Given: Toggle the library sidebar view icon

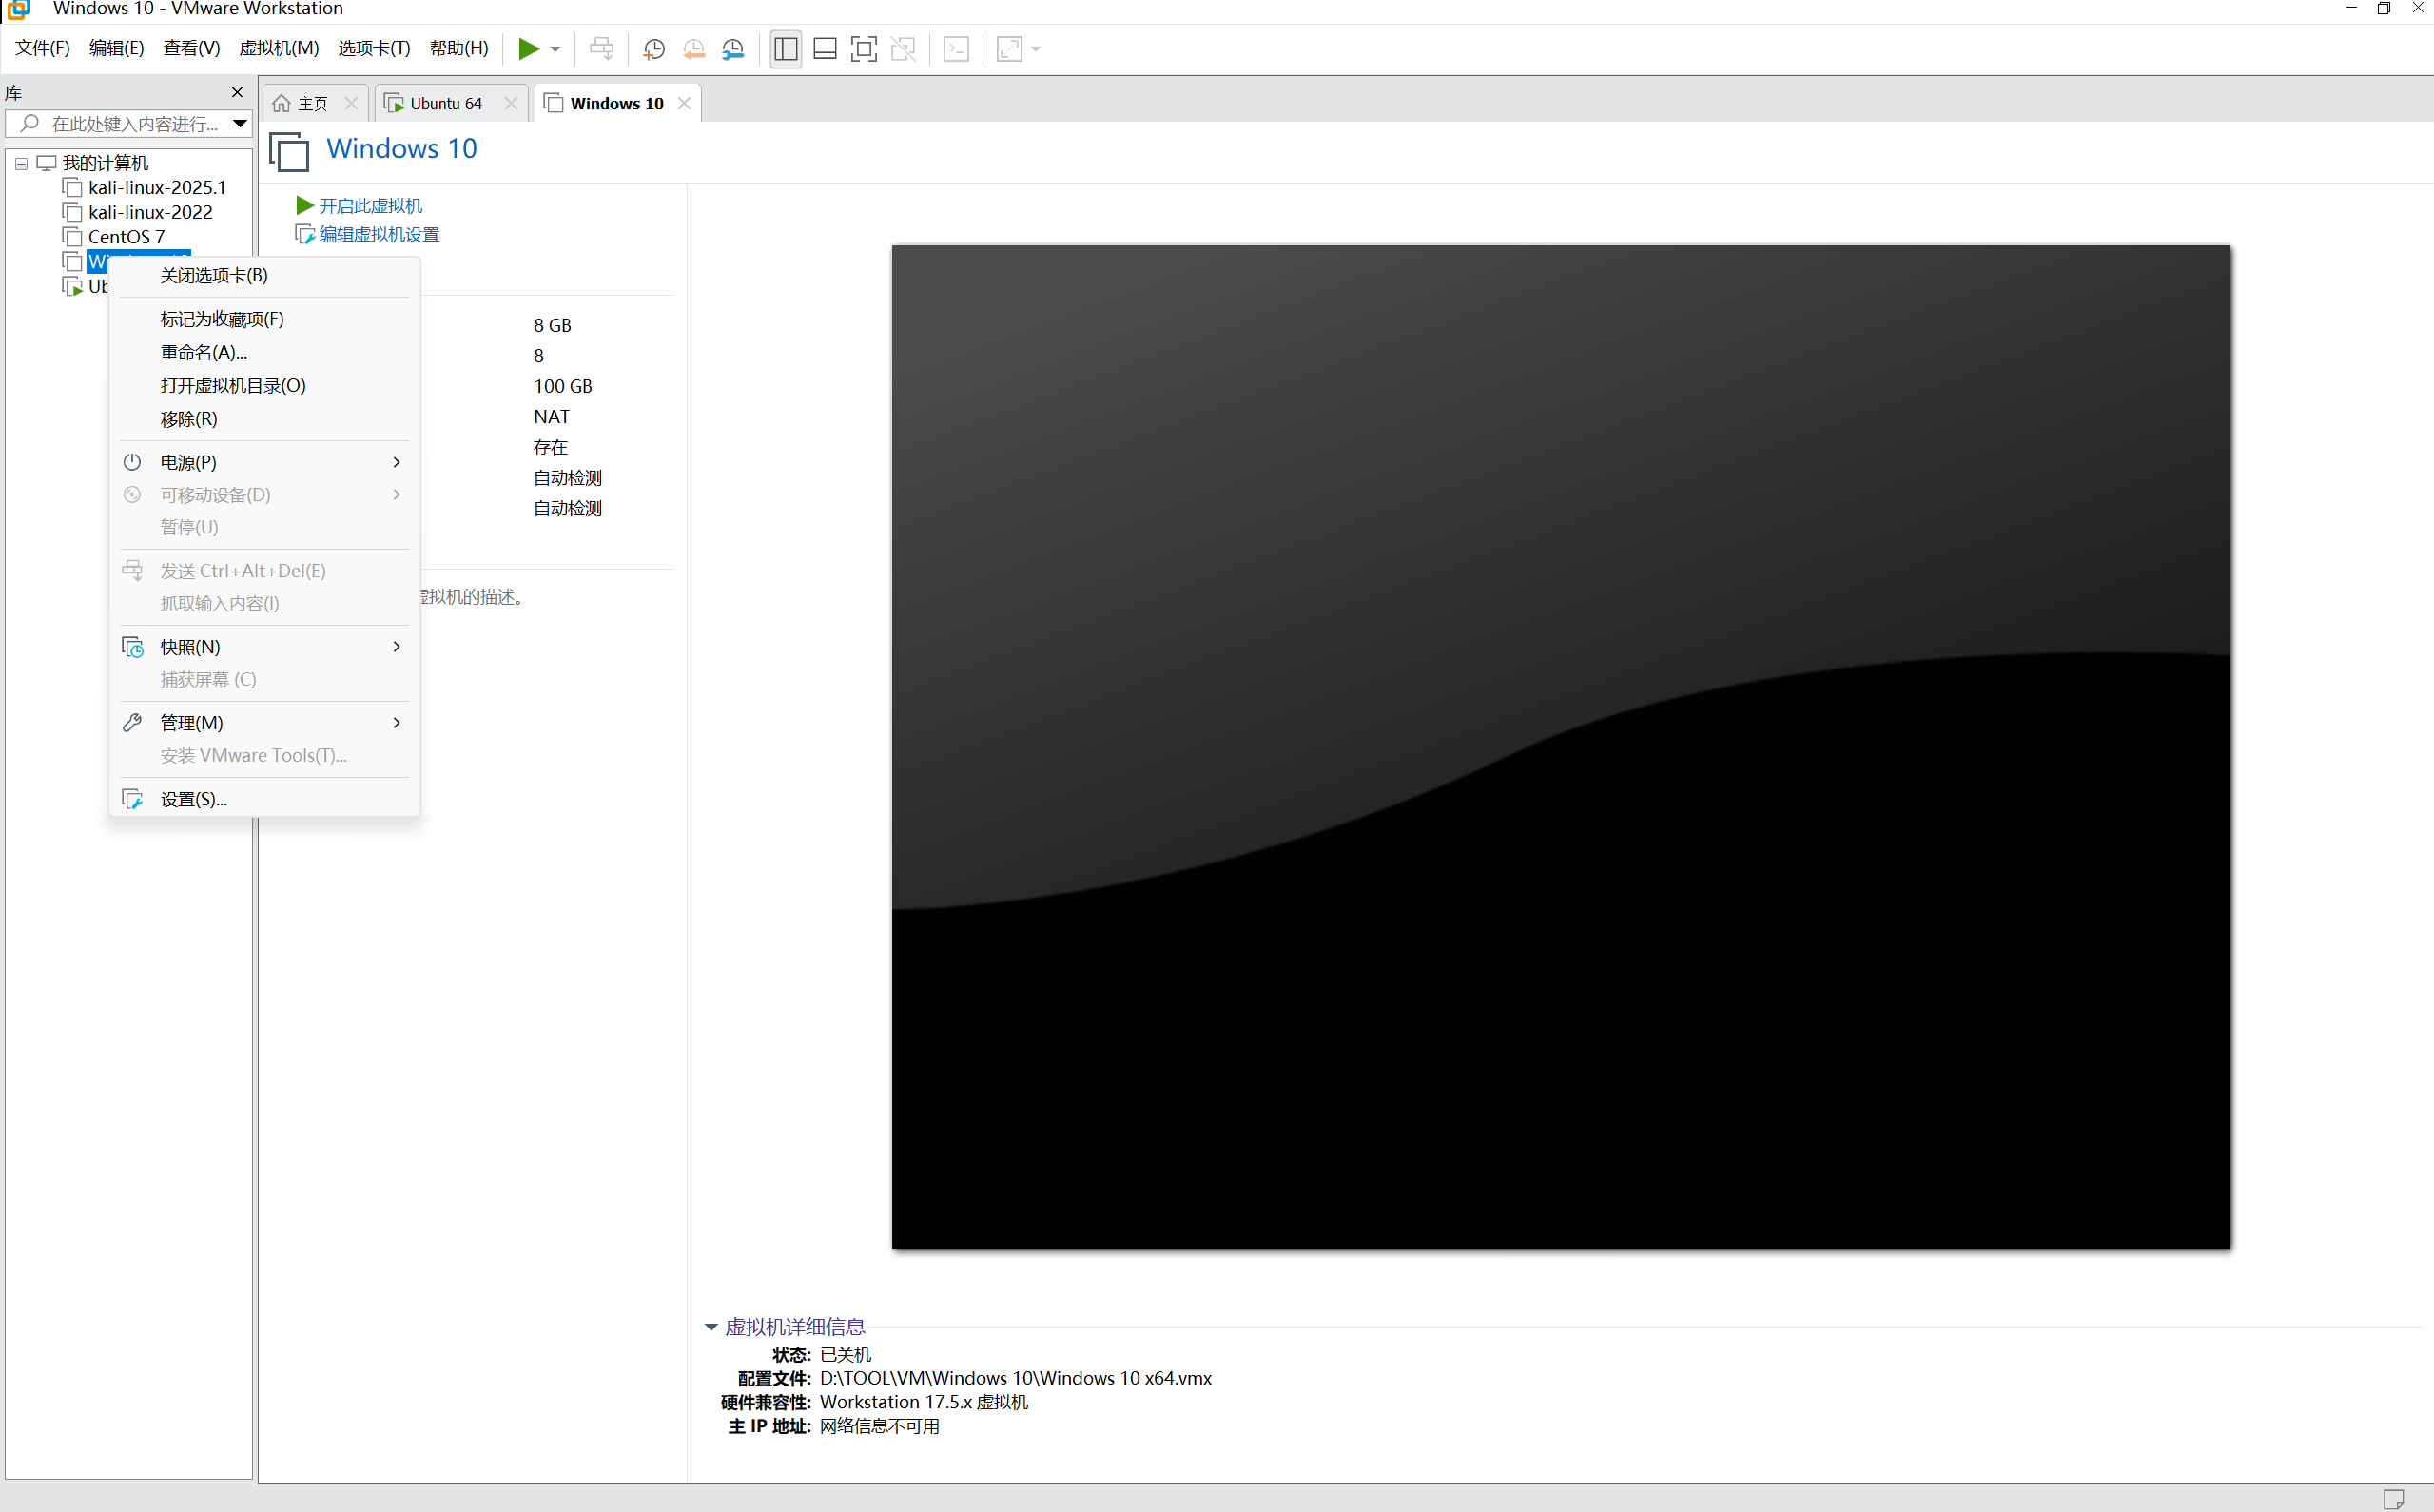Looking at the screenshot, I should coord(786,49).
